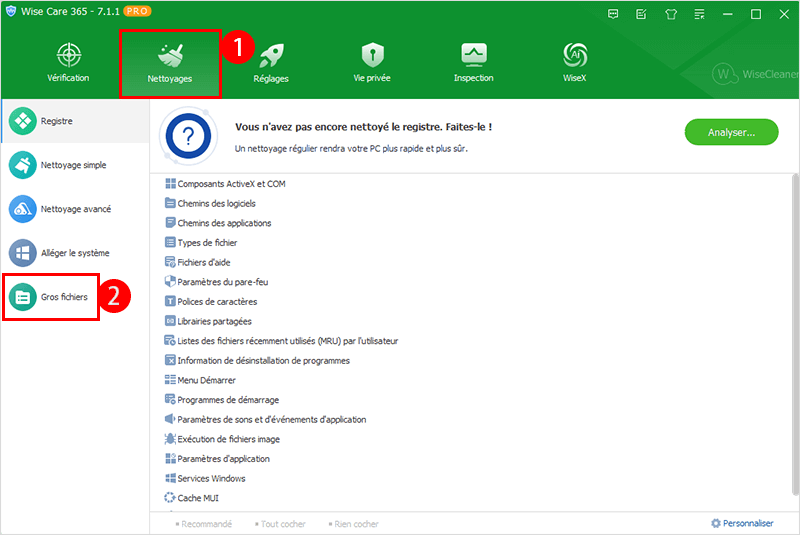The height and width of the screenshot is (535, 800).
Task: Select the text Programmes de démarrage
Action: 229,400
